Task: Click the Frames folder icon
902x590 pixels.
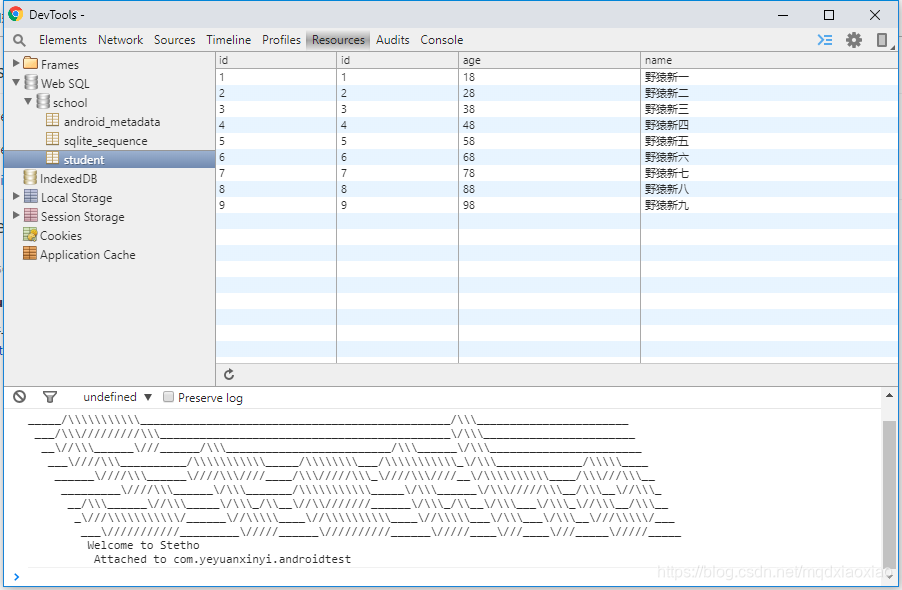Action: [30, 63]
